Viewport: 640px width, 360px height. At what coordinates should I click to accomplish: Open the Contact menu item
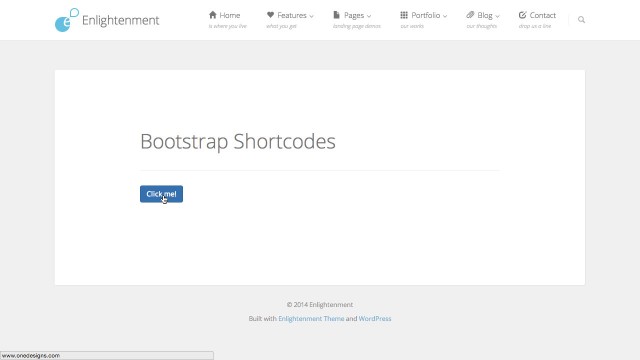pos(543,16)
